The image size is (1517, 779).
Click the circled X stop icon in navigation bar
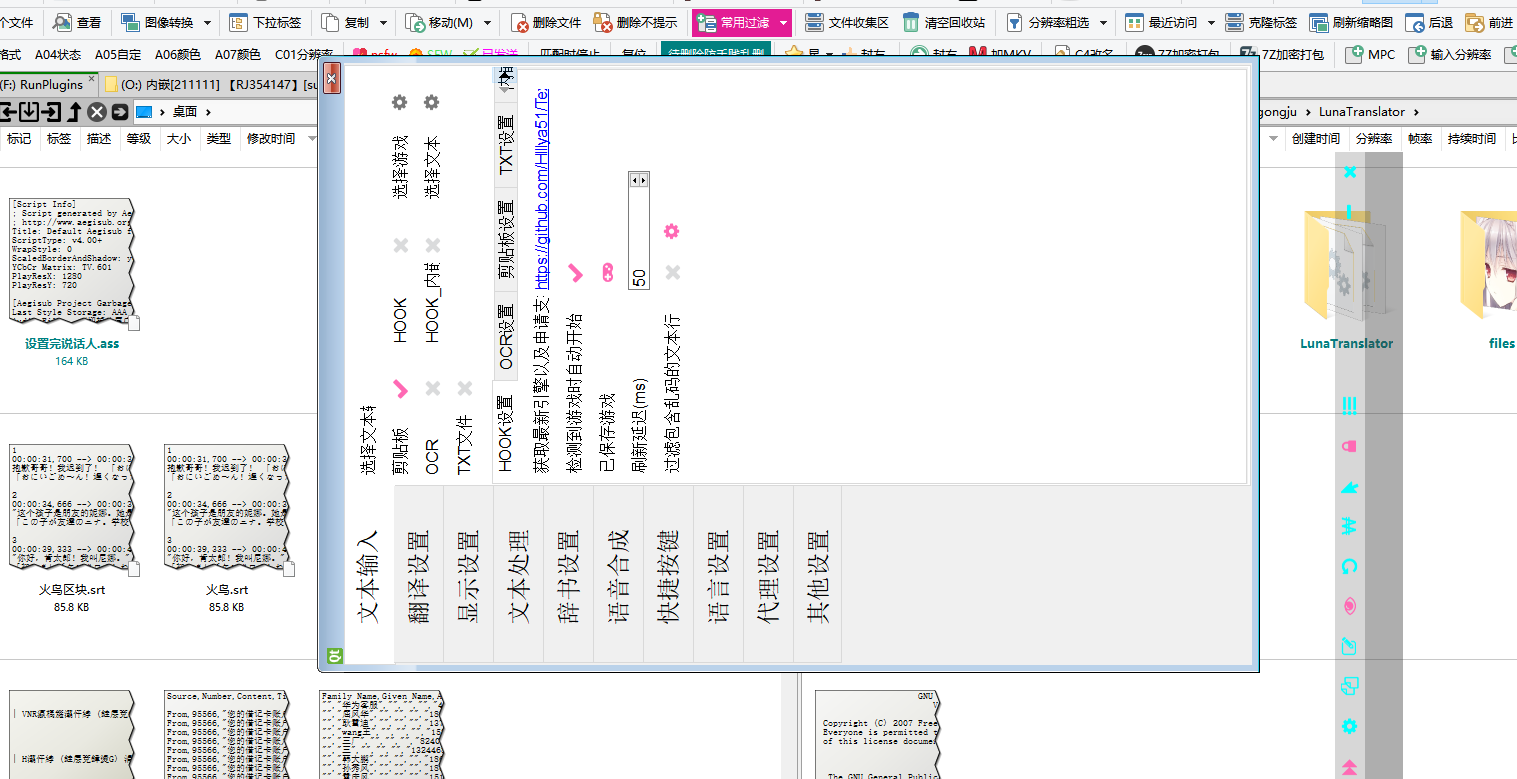pos(97,111)
